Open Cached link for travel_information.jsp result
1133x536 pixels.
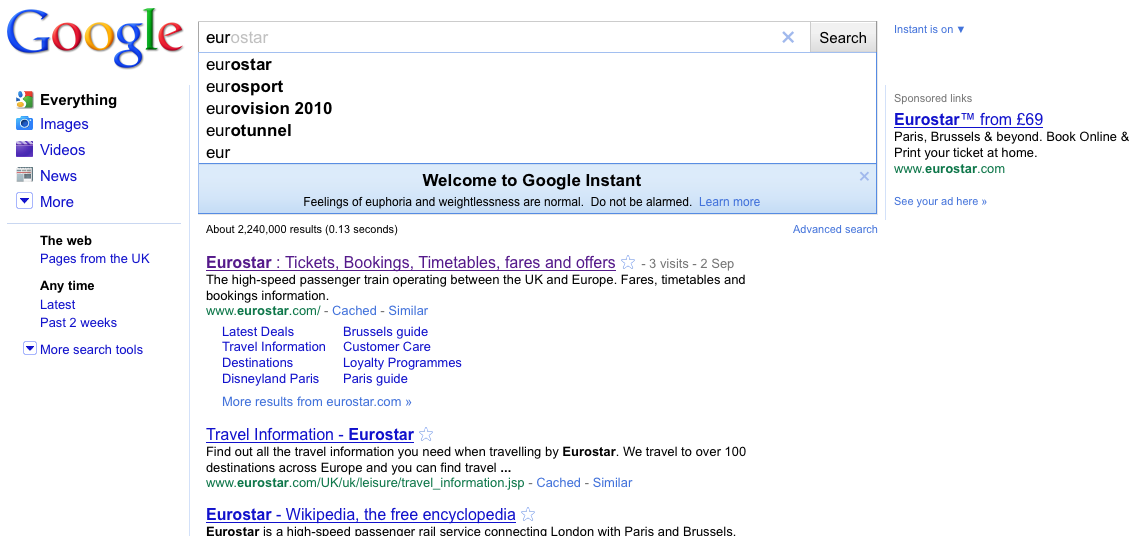[x=559, y=483]
